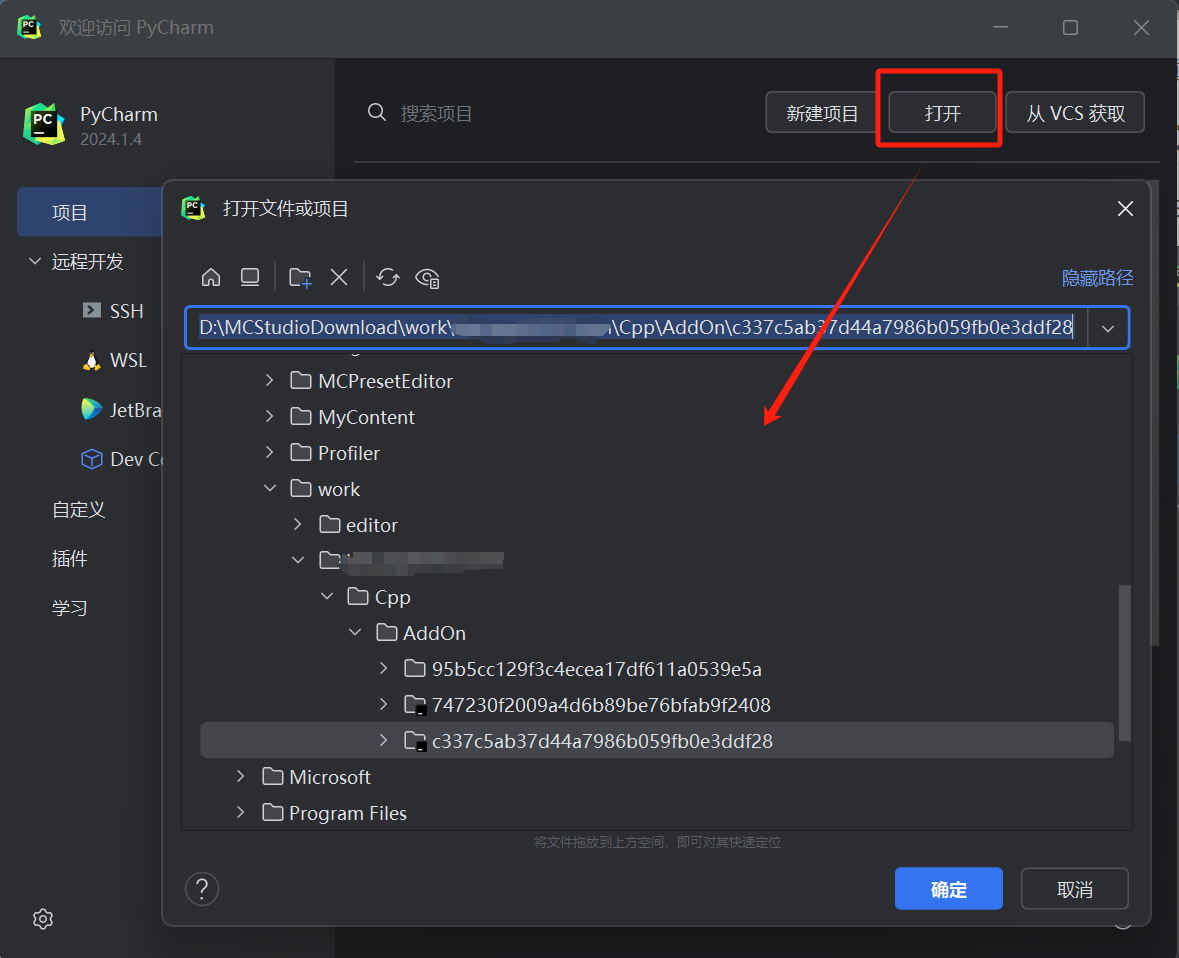1179x958 pixels.
Task: Jump to desktop directory icon
Action: coord(250,277)
